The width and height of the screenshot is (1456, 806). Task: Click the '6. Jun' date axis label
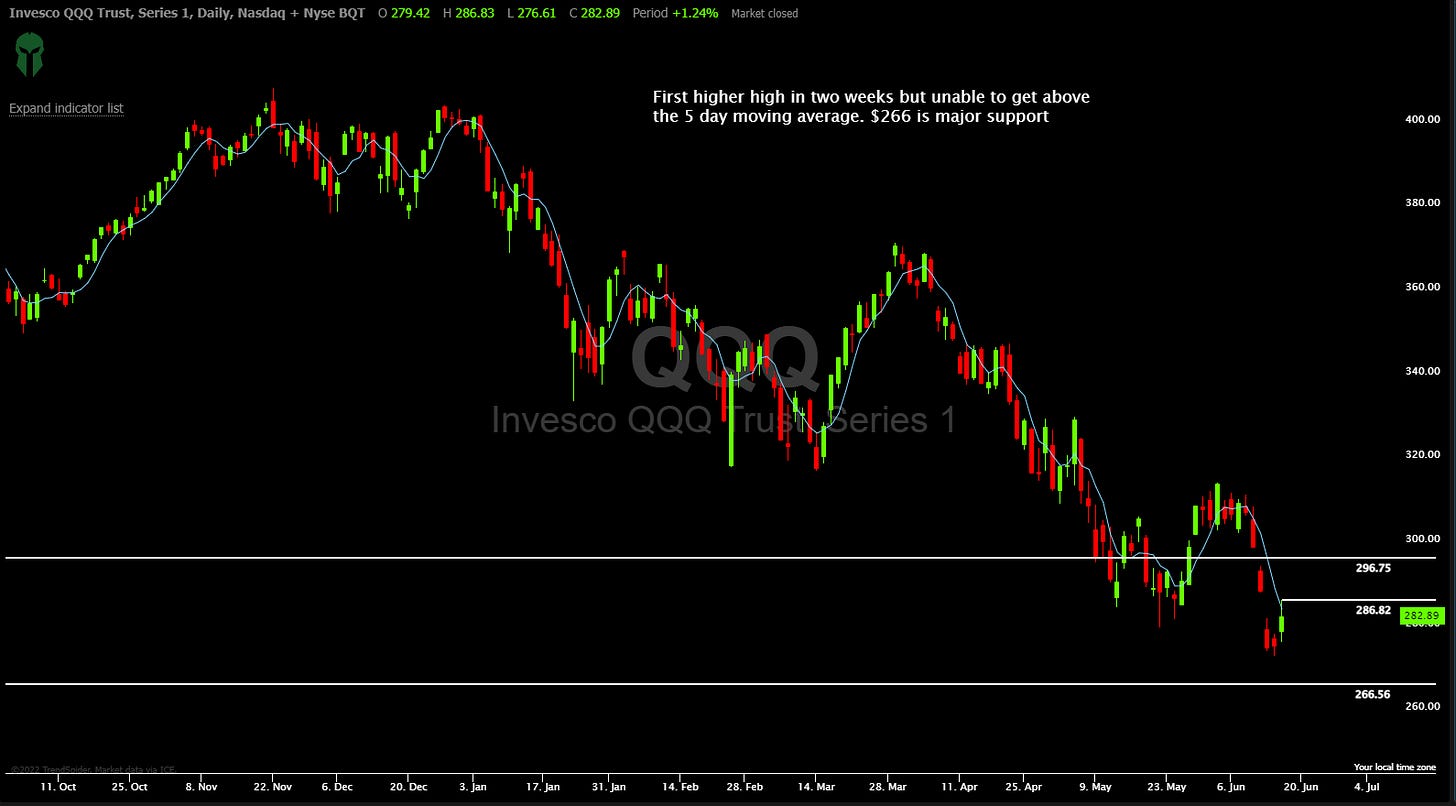pos(1232,787)
